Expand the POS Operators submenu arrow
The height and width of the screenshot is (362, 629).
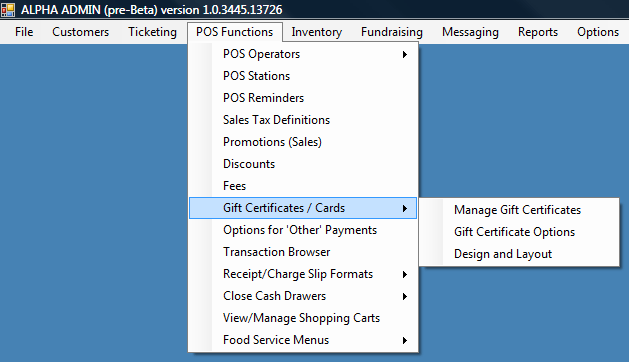(x=405, y=54)
